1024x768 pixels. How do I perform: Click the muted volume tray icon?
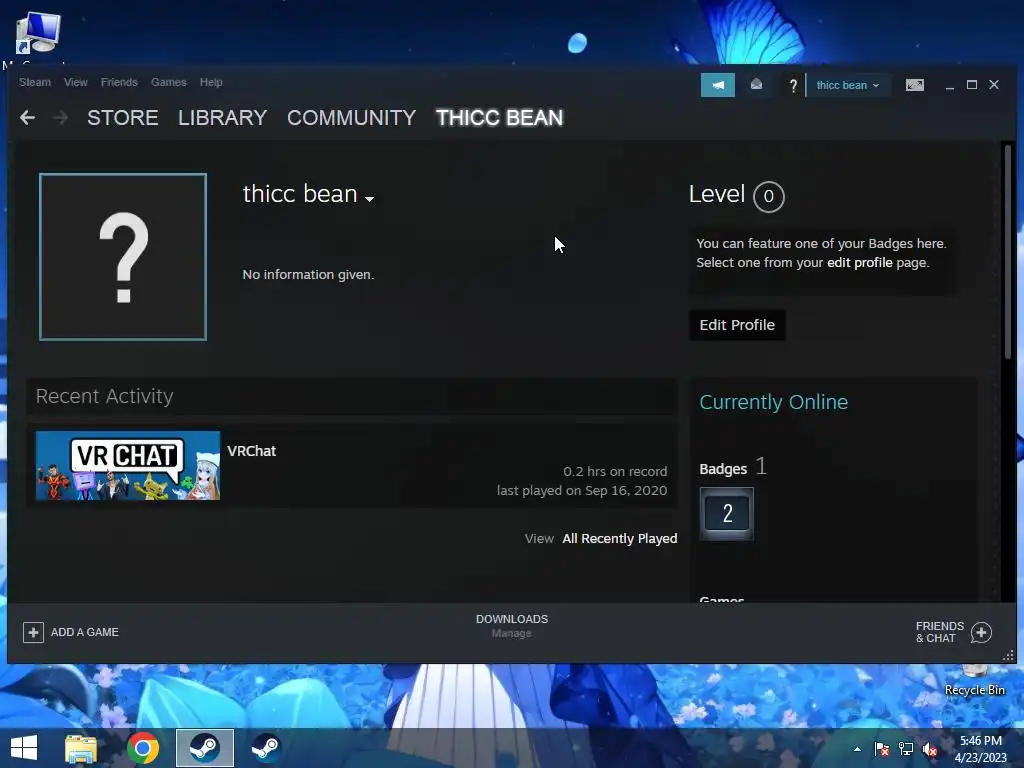point(930,749)
